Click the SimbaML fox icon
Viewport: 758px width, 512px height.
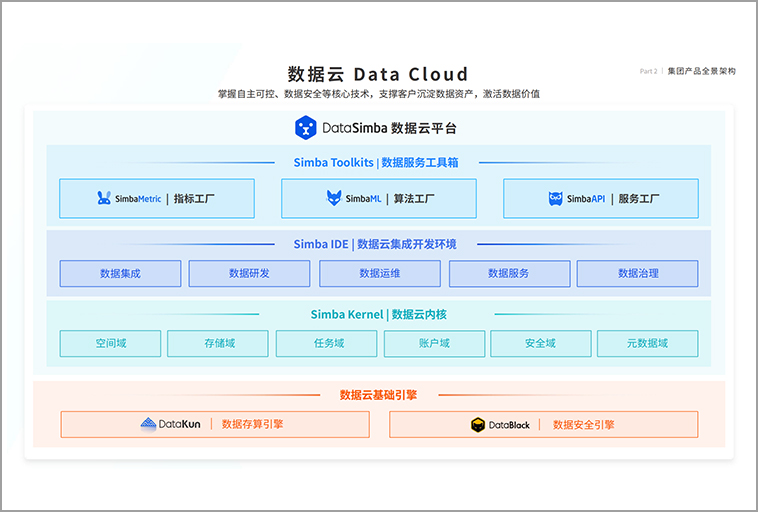[334, 198]
